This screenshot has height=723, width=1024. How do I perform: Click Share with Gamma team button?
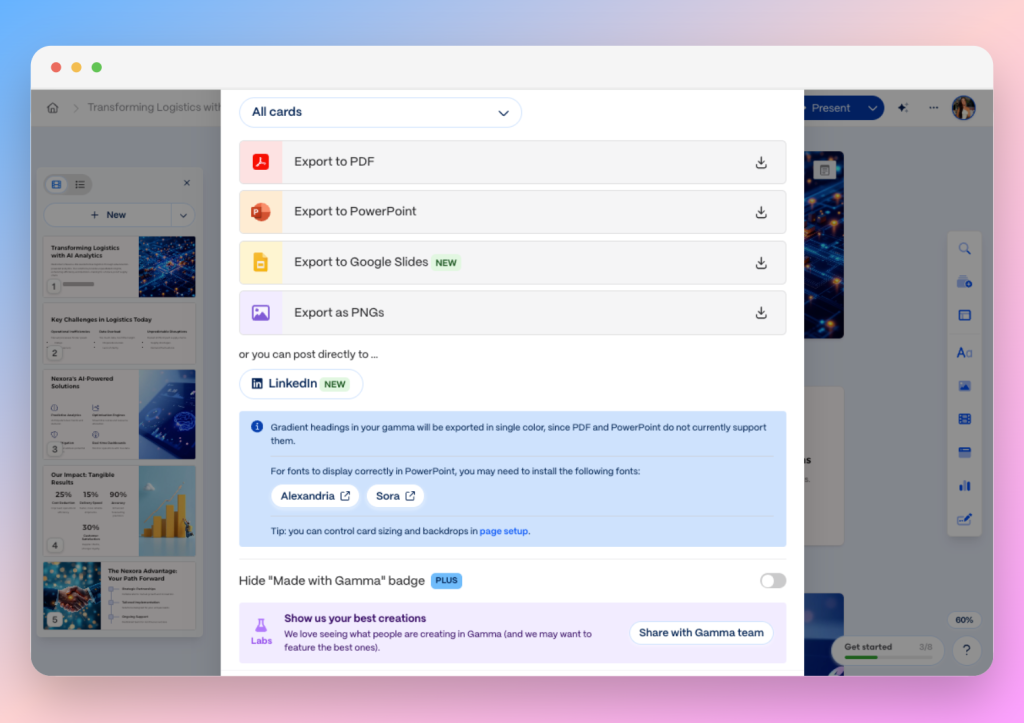(x=701, y=633)
